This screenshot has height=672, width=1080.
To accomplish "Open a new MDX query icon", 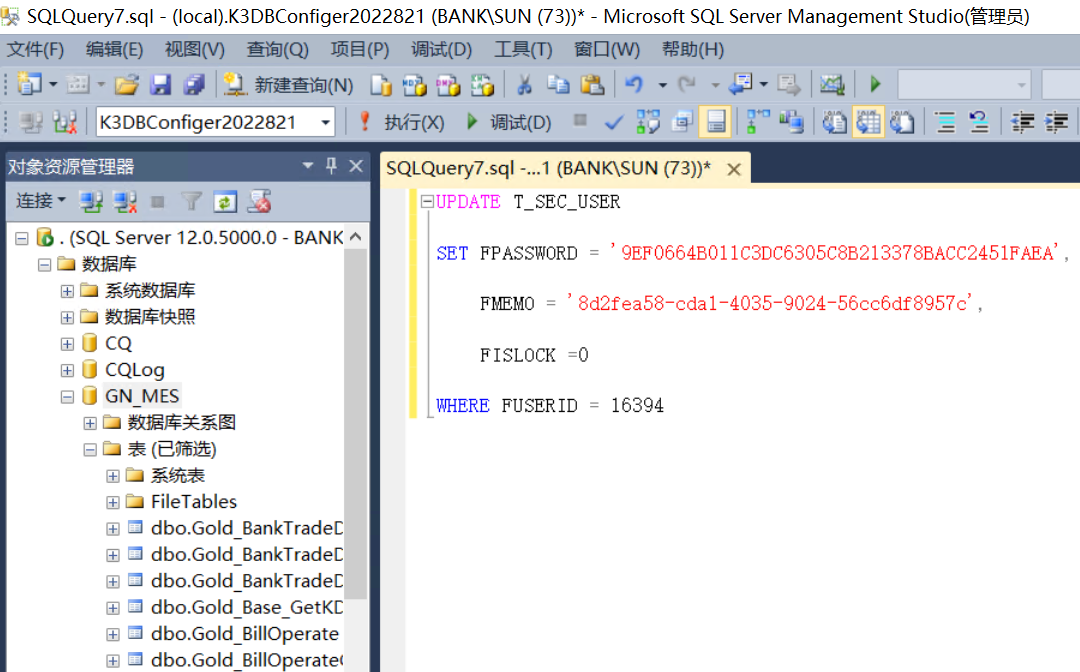I will 415,85.
